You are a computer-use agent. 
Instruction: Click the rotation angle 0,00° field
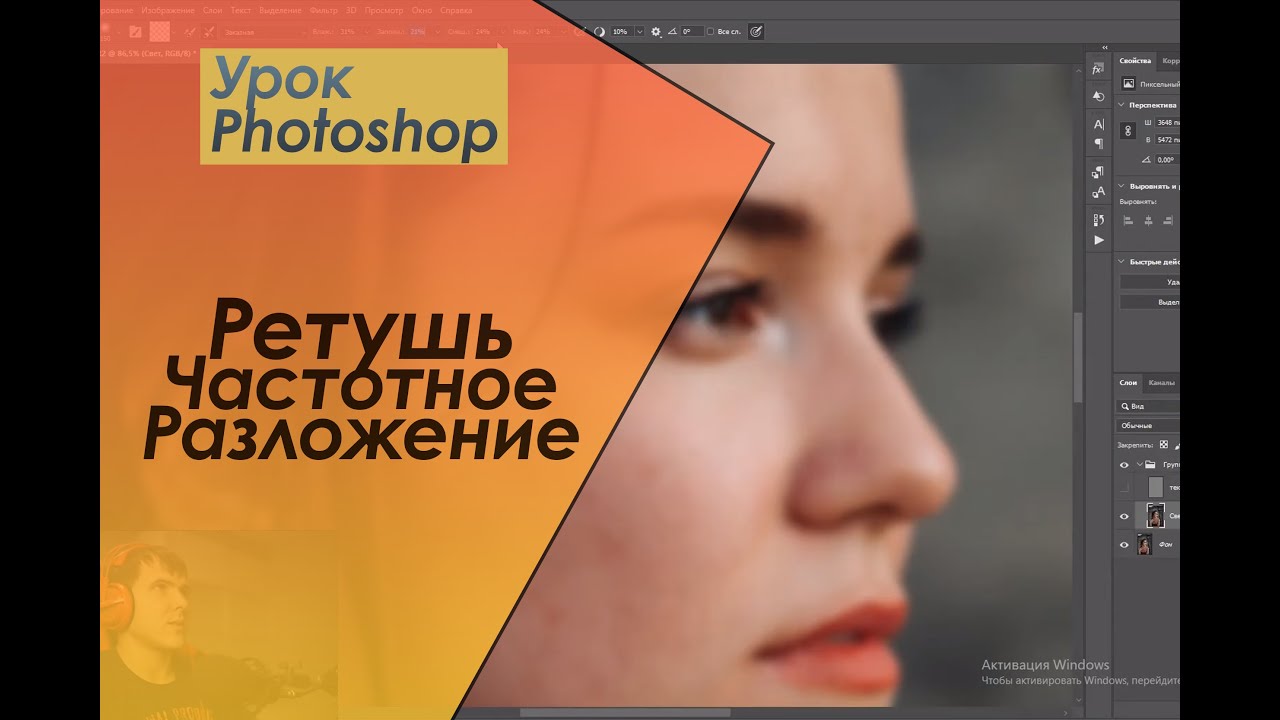click(1167, 160)
